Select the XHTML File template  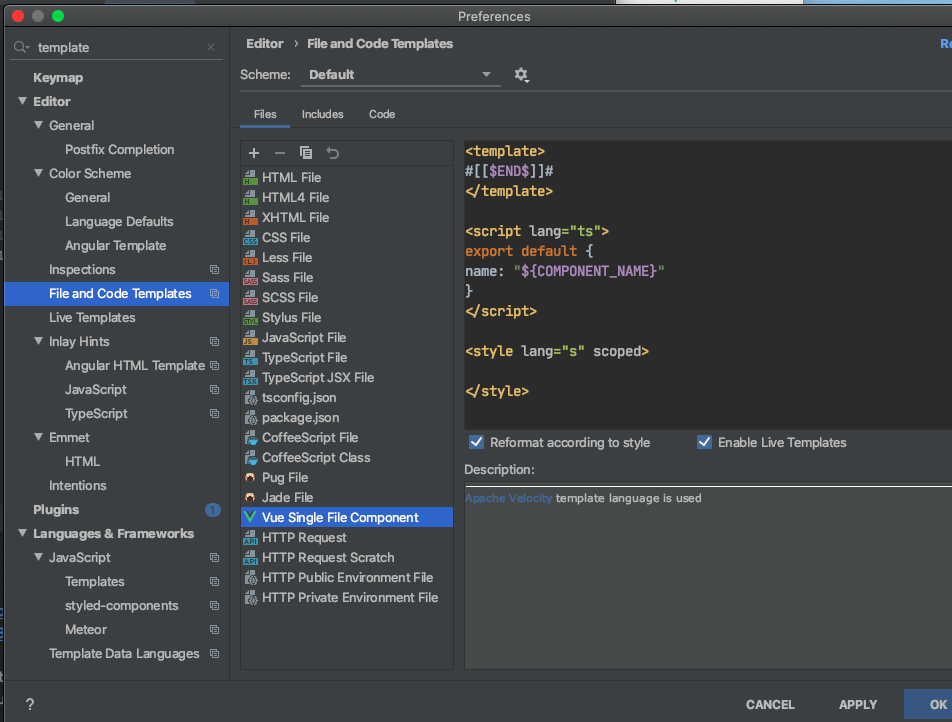pos(347,217)
